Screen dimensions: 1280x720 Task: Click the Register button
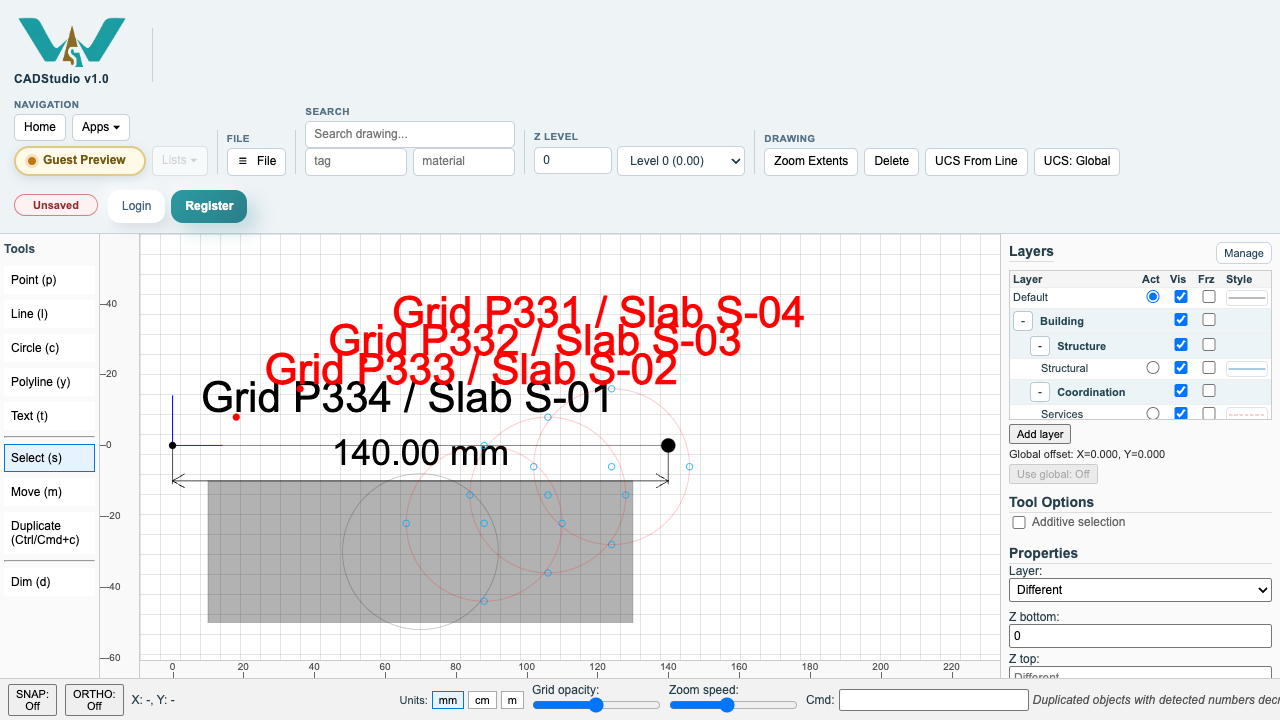coord(209,206)
